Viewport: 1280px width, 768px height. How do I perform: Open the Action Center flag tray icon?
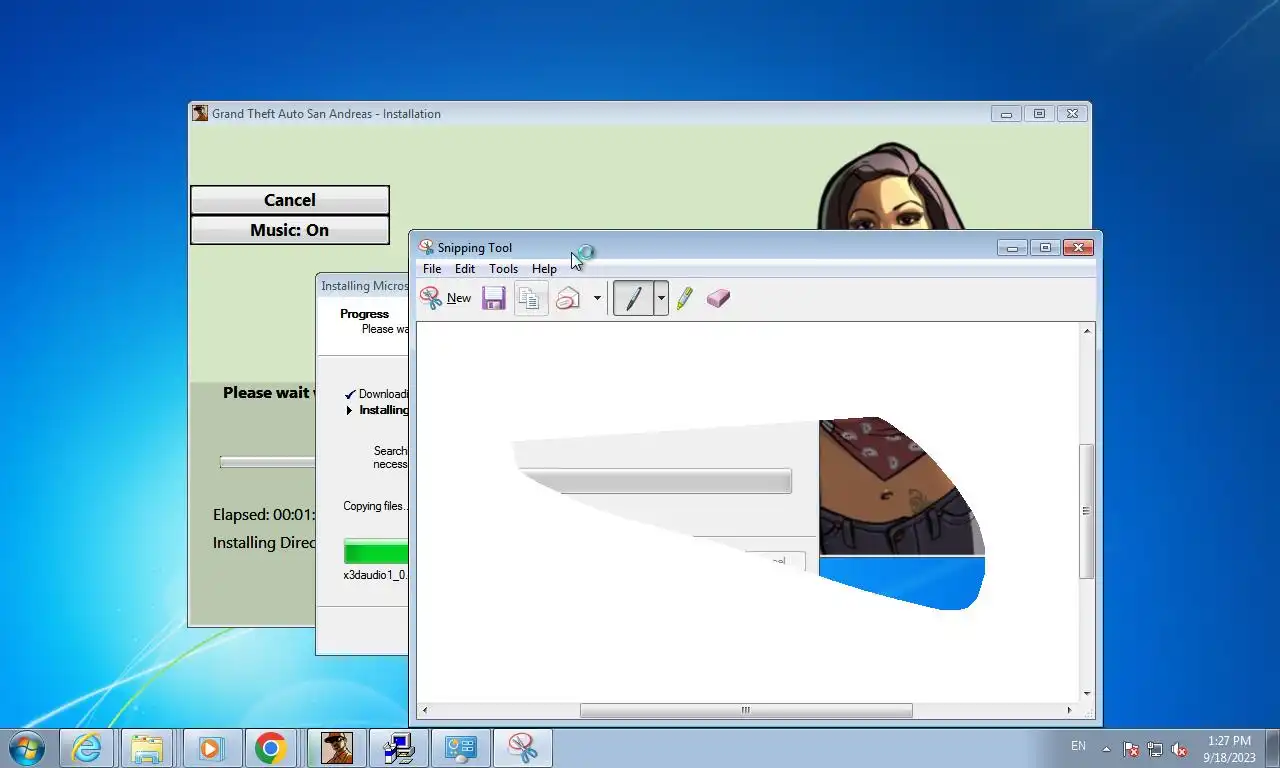(x=1131, y=749)
